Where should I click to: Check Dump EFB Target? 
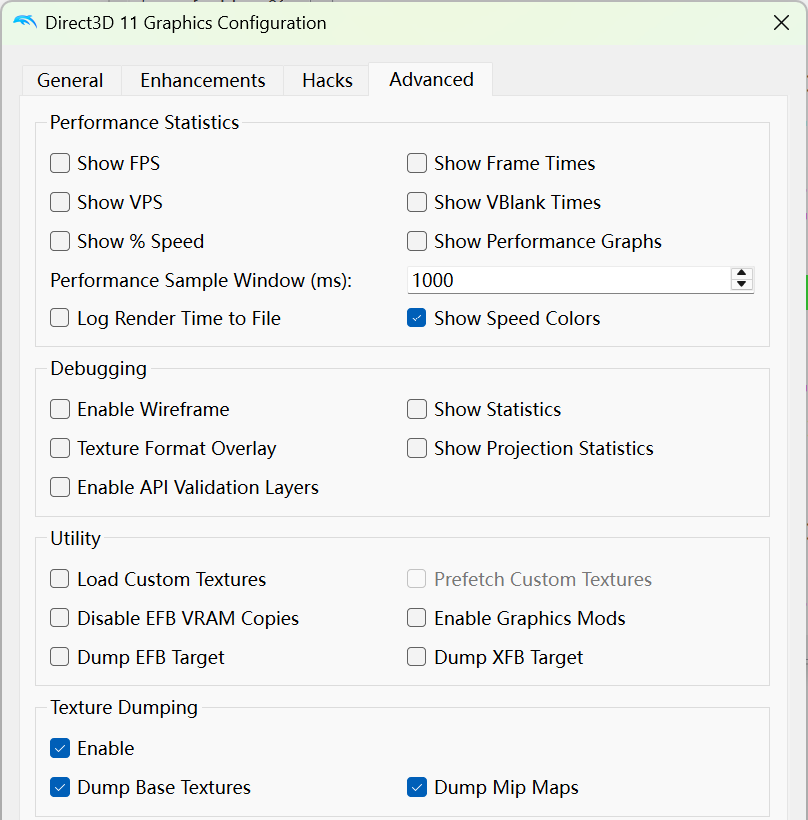[60, 657]
